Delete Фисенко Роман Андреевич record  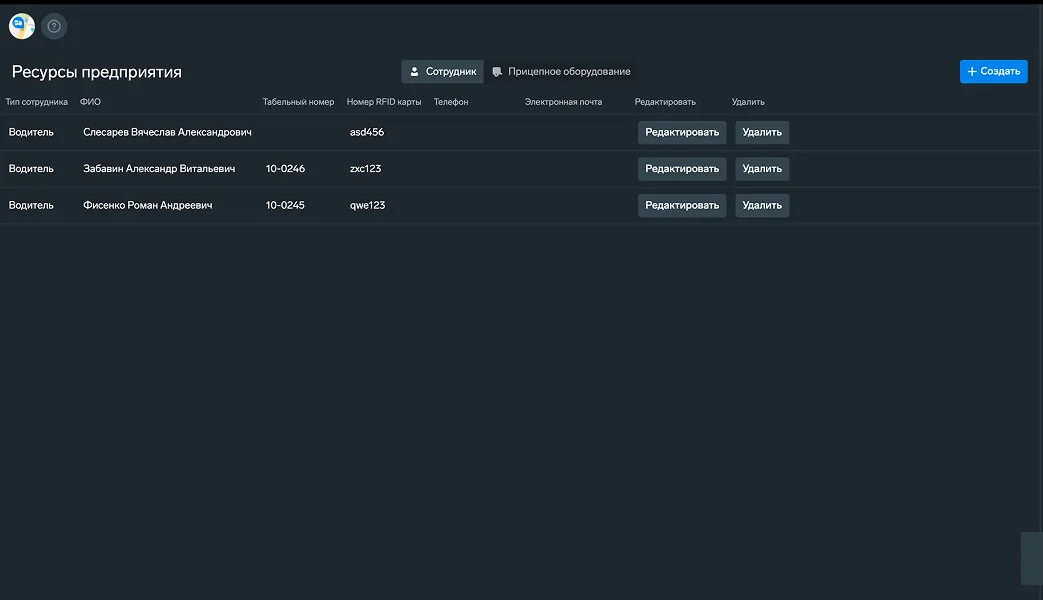click(x=762, y=206)
